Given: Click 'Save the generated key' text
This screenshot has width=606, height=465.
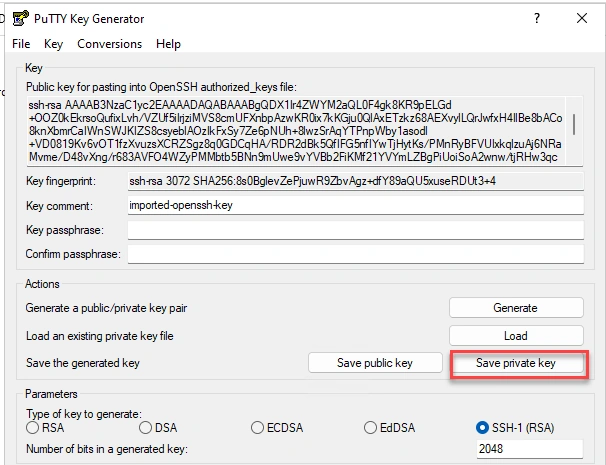Looking at the screenshot, I should coord(83,363).
